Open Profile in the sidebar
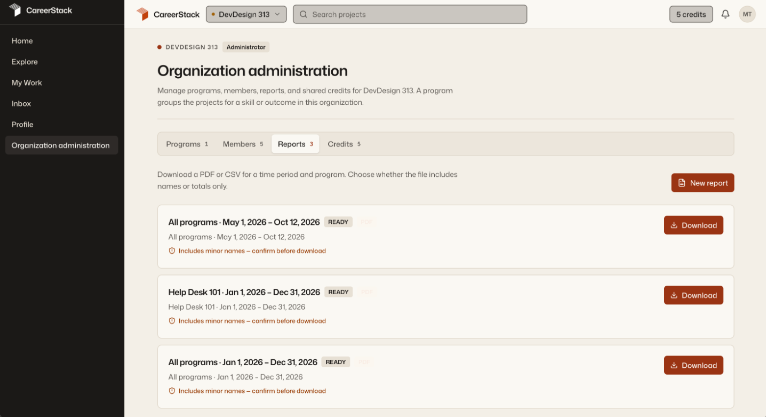 22,125
